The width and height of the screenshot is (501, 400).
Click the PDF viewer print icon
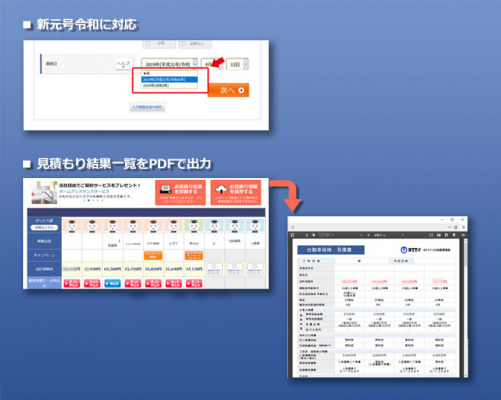click(x=439, y=235)
